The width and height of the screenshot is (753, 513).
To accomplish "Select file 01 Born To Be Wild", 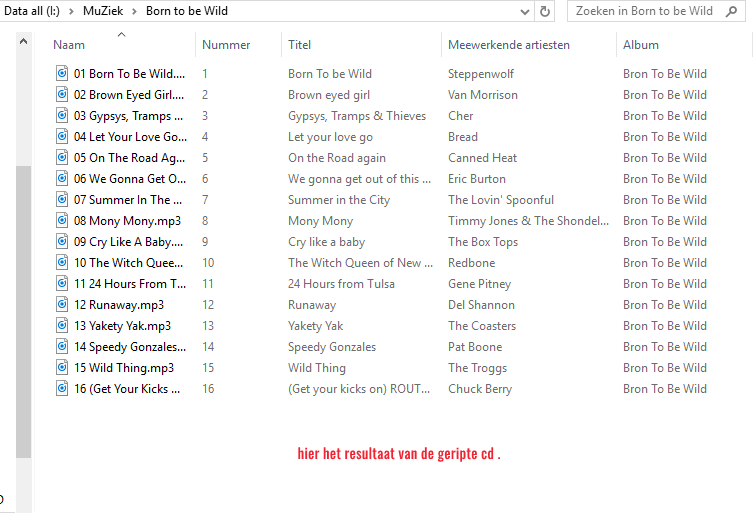I will (x=129, y=73).
